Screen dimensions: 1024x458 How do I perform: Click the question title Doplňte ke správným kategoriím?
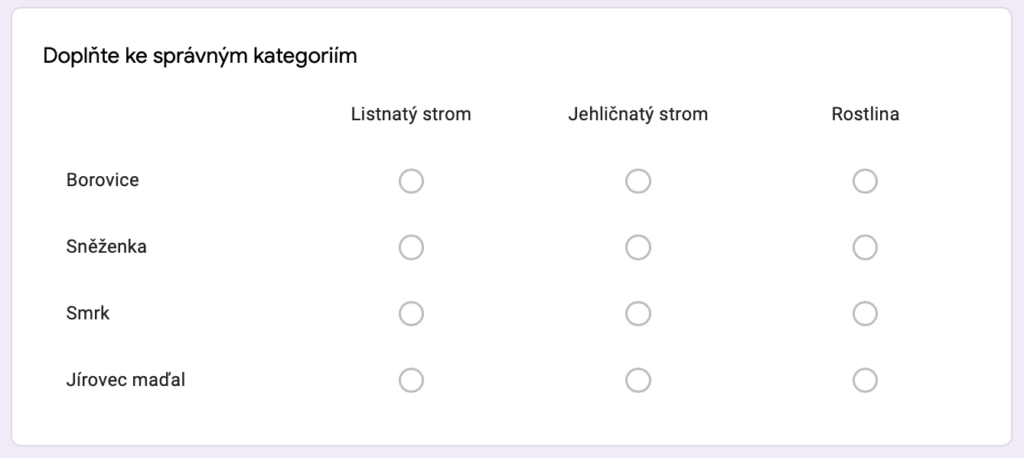pos(200,56)
